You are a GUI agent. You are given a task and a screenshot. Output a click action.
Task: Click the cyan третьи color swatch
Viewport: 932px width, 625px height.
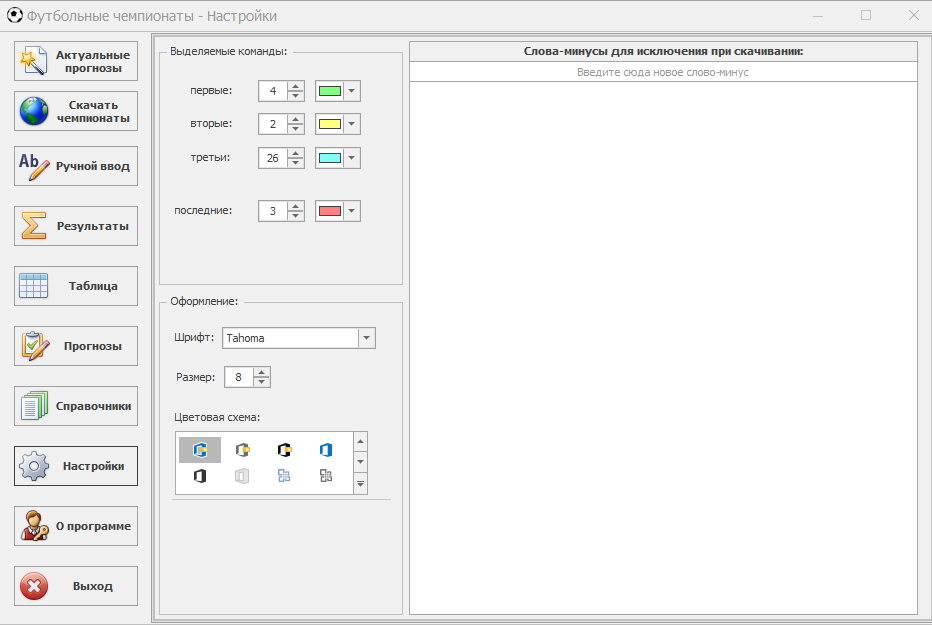[x=330, y=158]
